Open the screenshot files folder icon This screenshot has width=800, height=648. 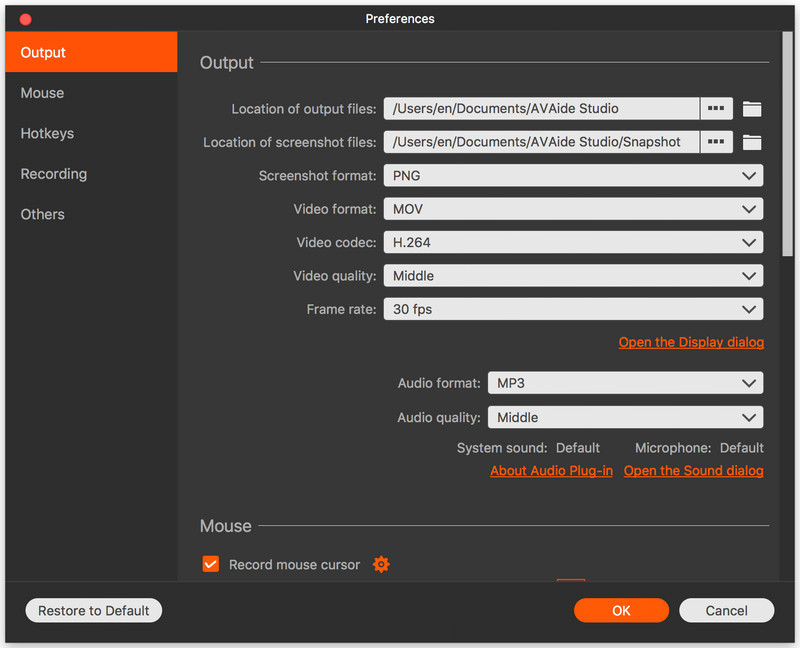[x=752, y=142]
